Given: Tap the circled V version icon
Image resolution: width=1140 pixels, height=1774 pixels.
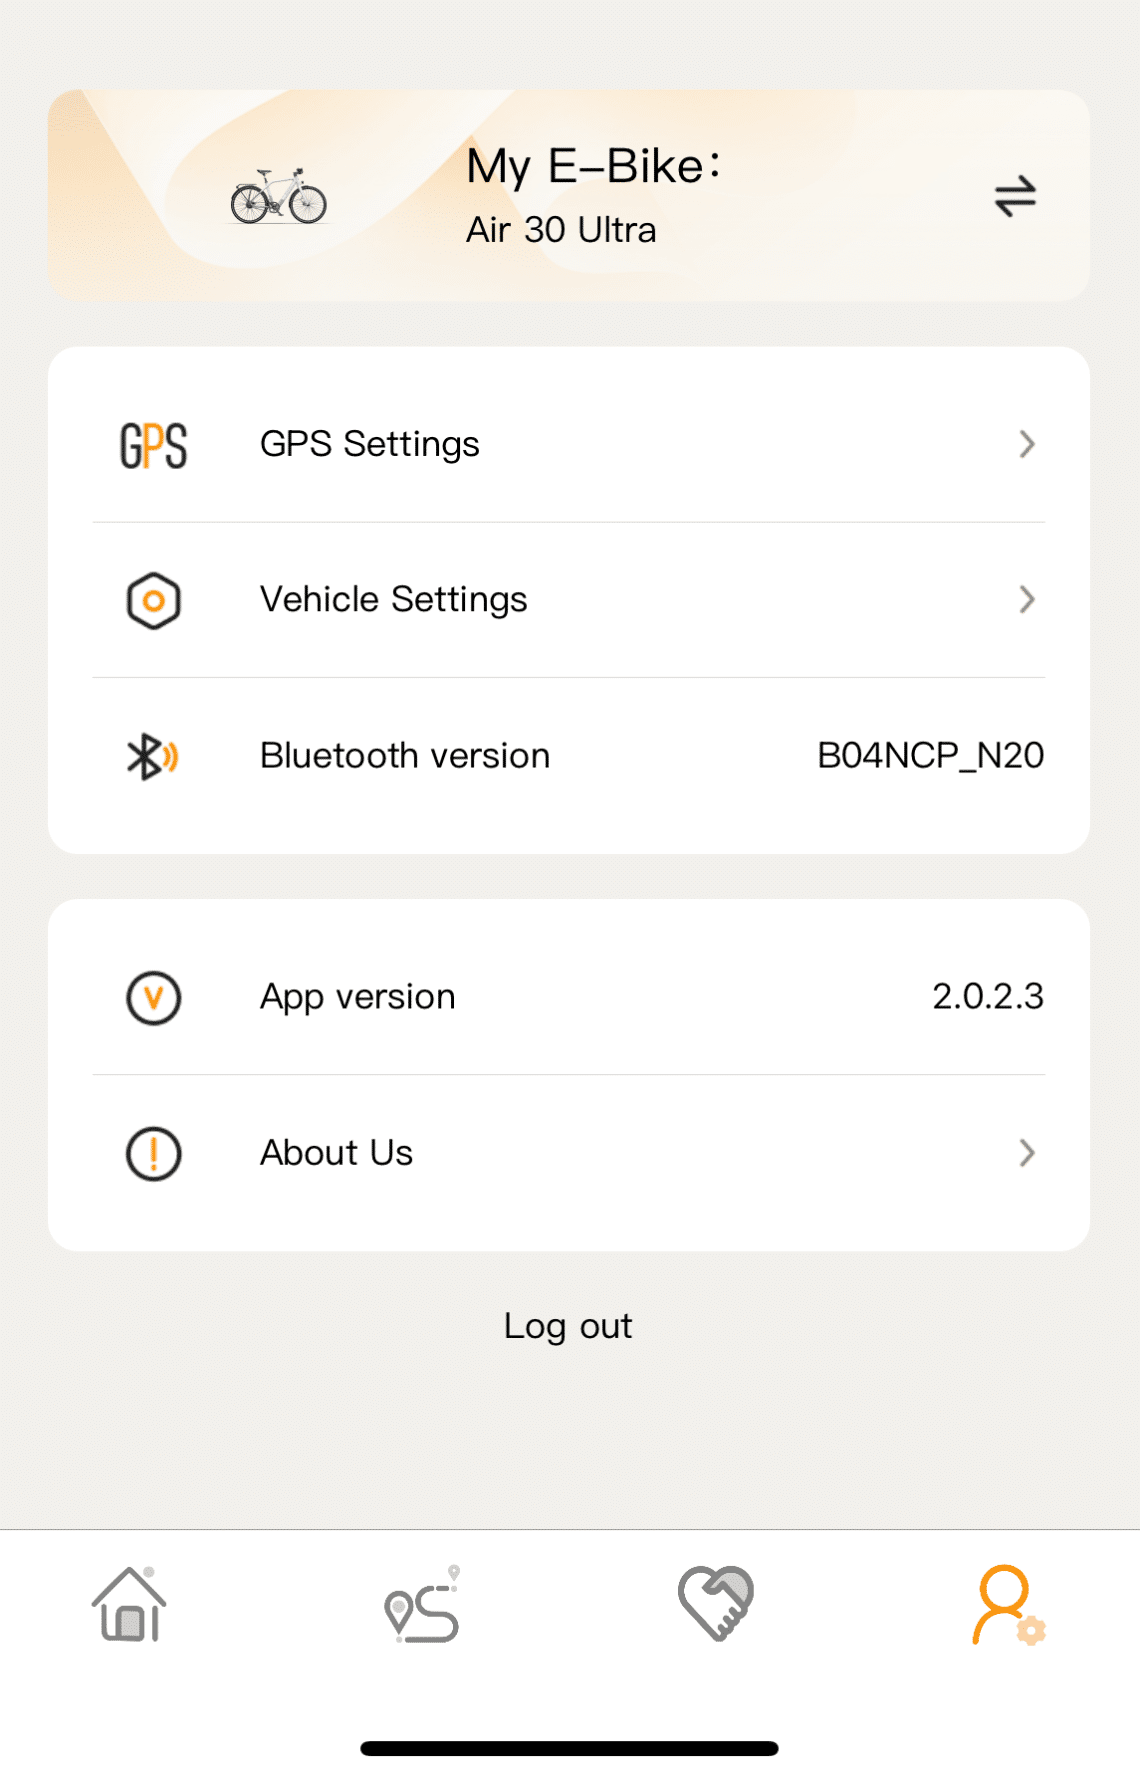Looking at the screenshot, I should click(x=153, y=997).
